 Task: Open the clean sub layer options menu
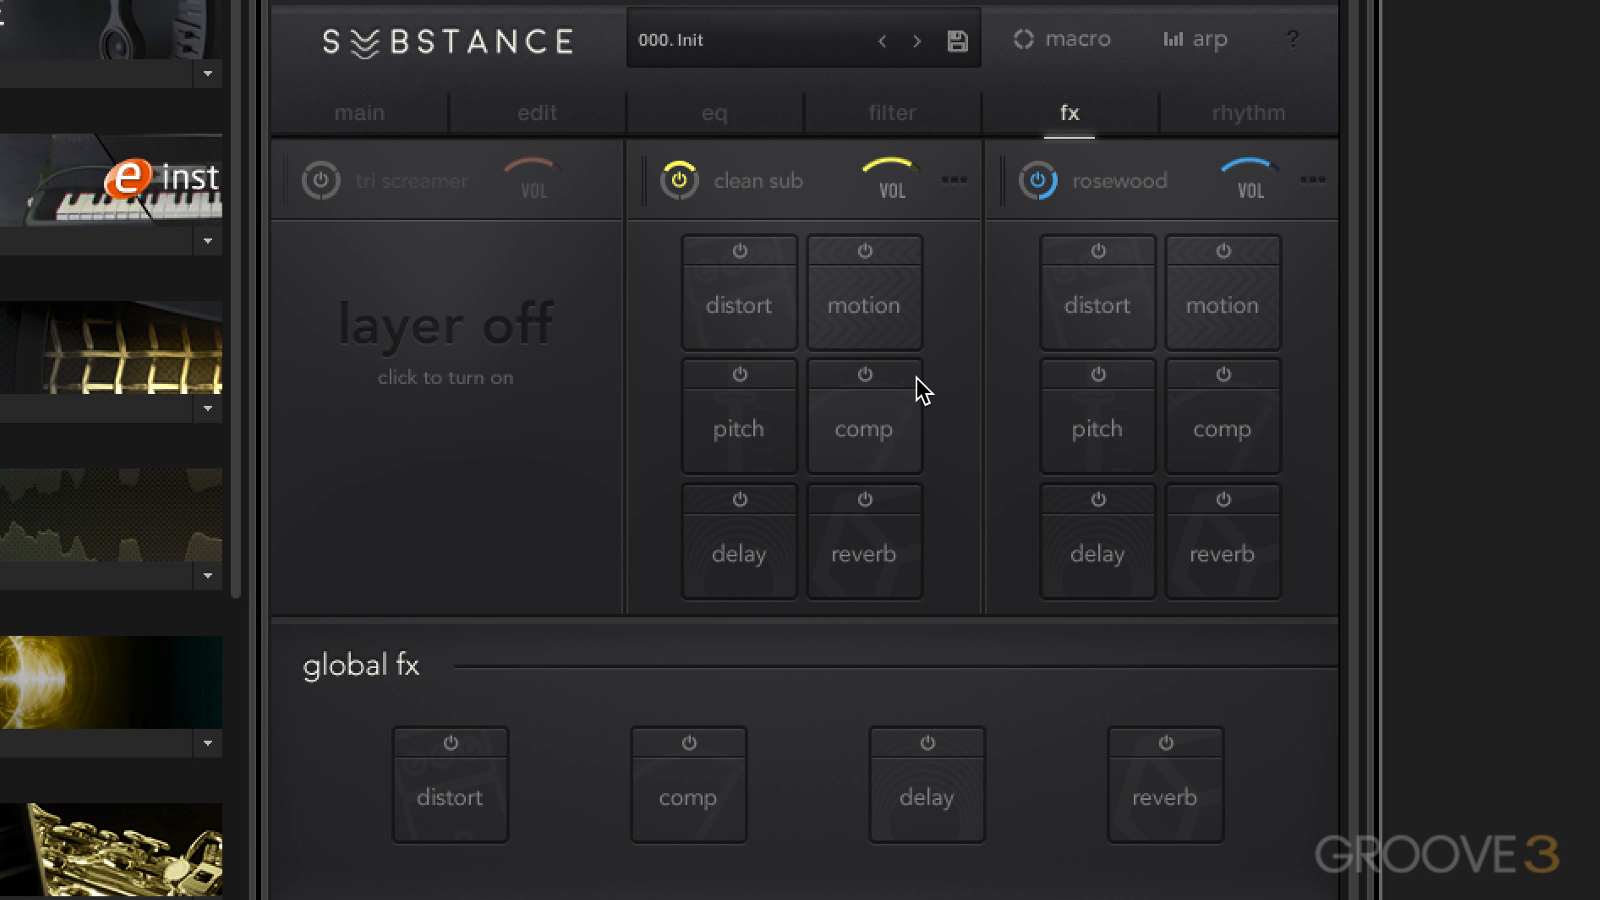point(954,180)
